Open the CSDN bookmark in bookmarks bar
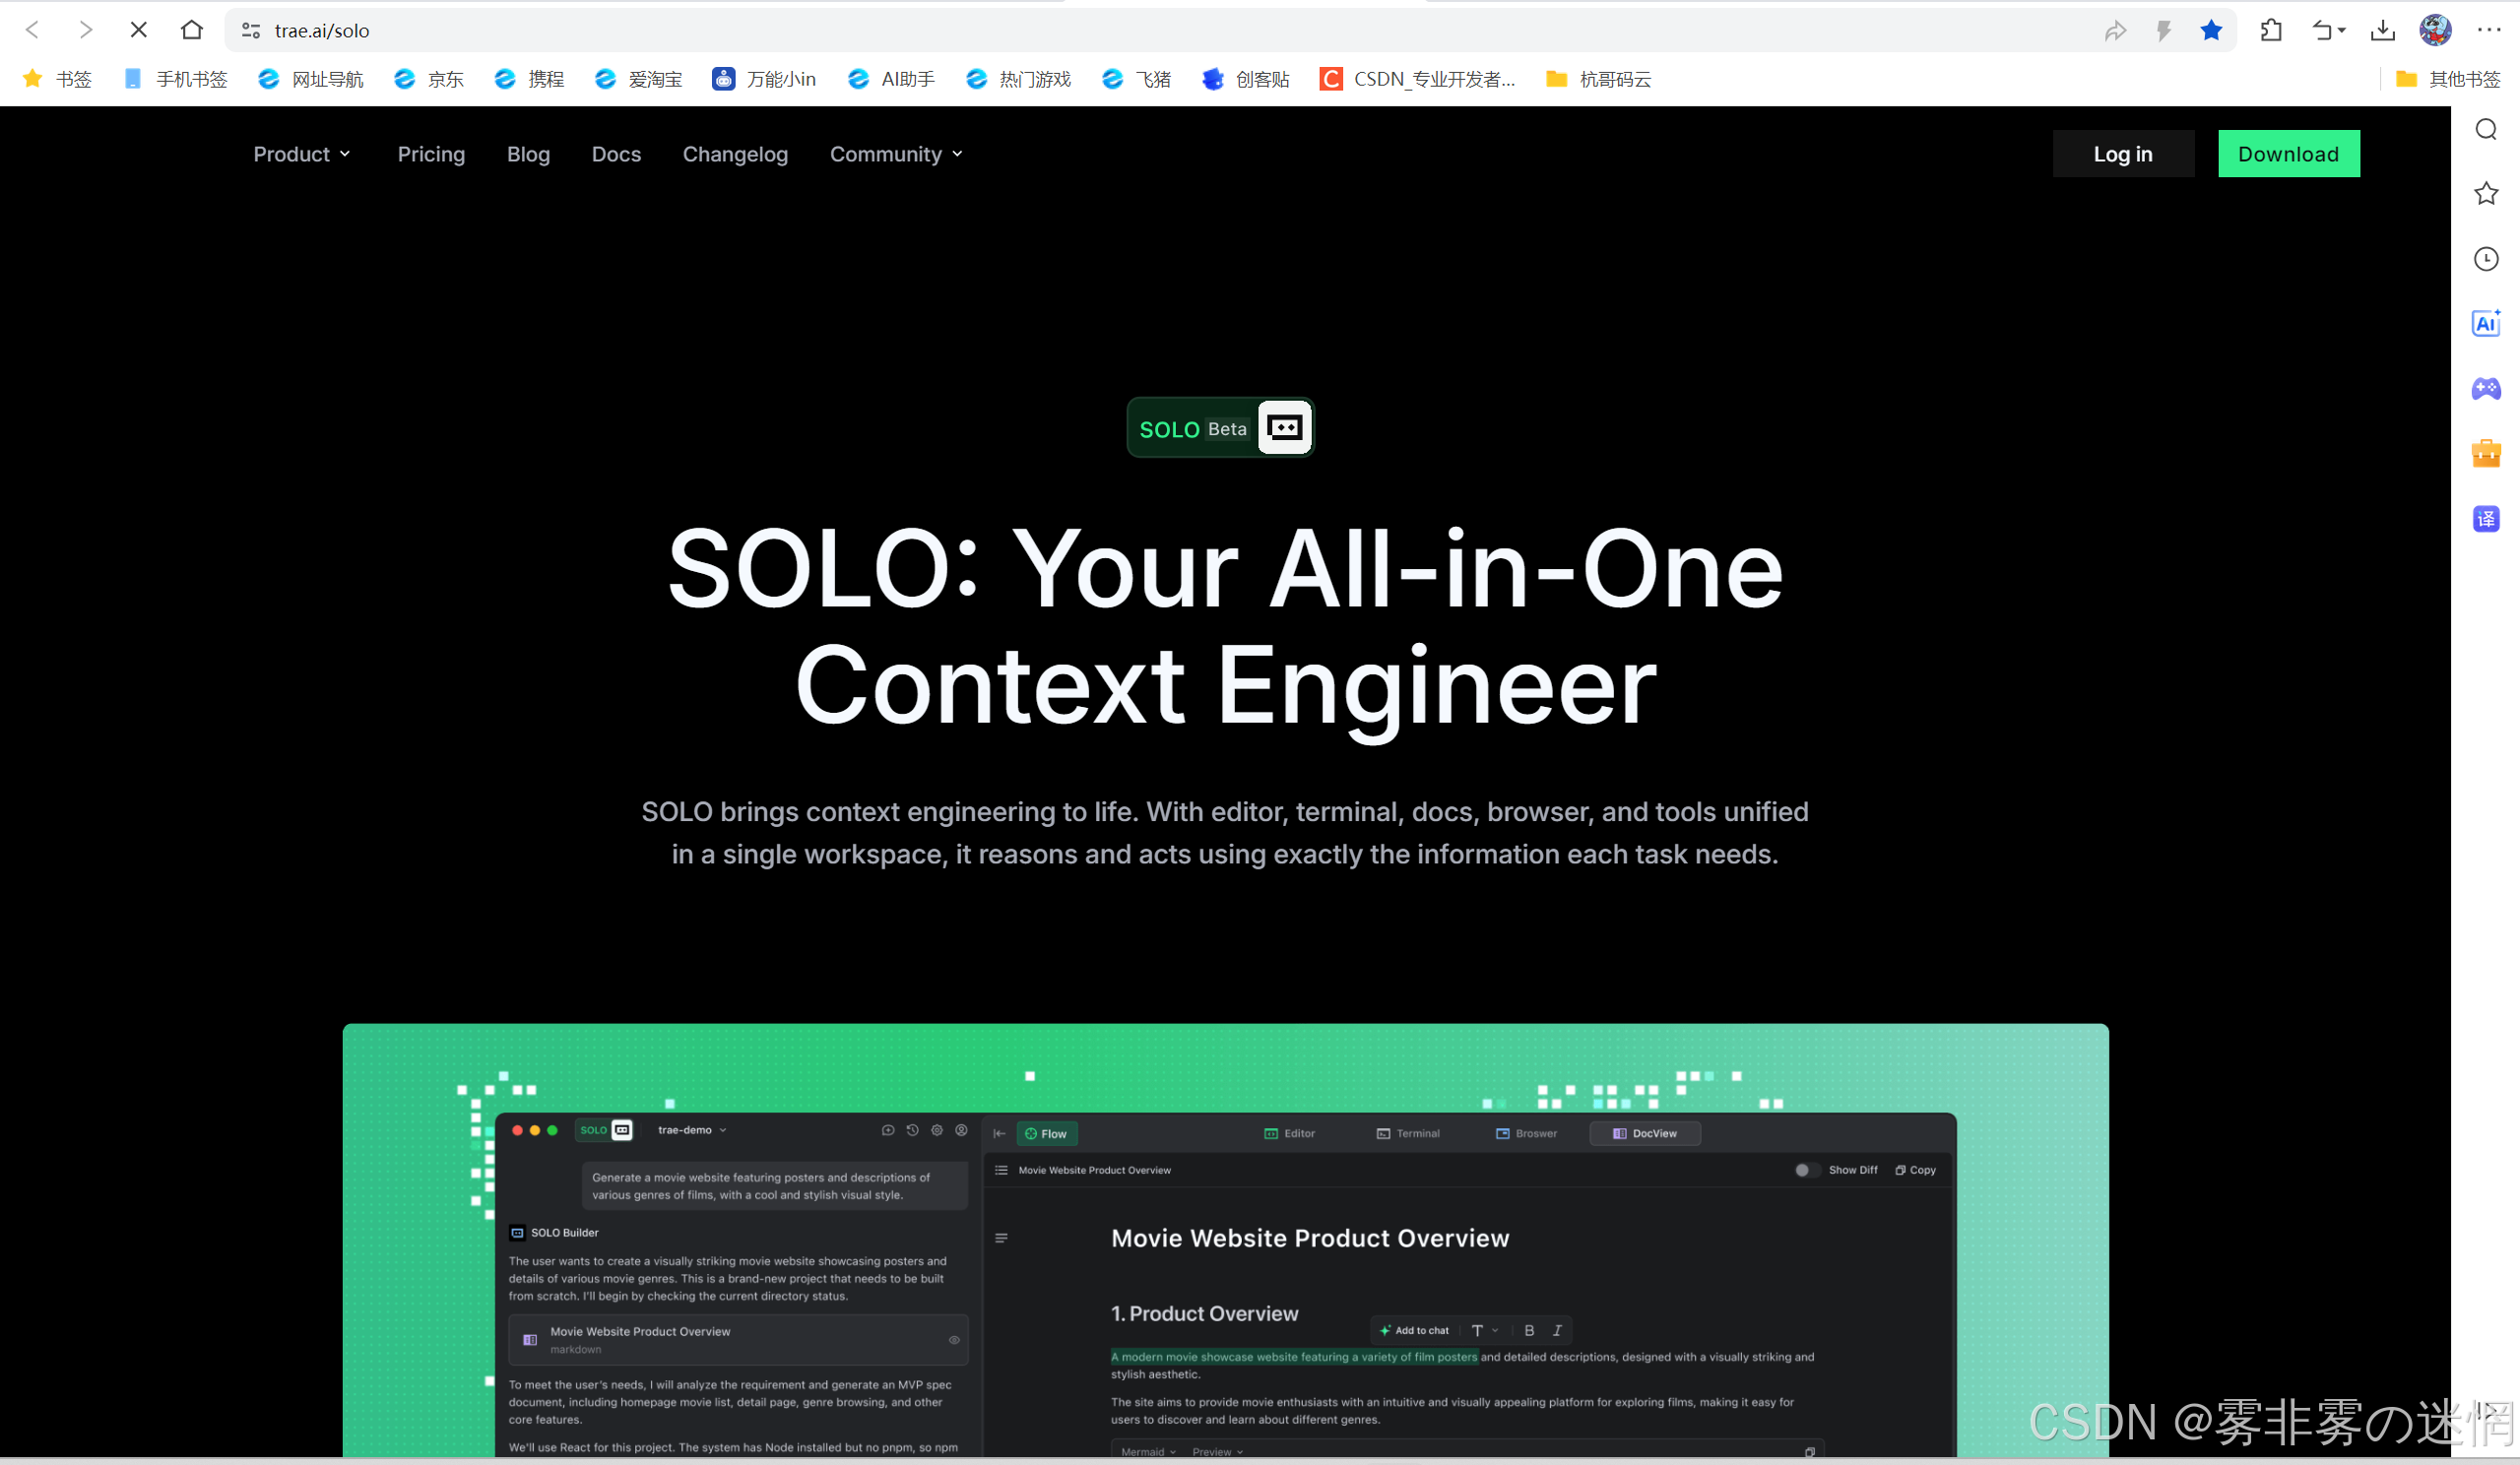Viewport: 2520px width, 1465px height. (1417, 79)
